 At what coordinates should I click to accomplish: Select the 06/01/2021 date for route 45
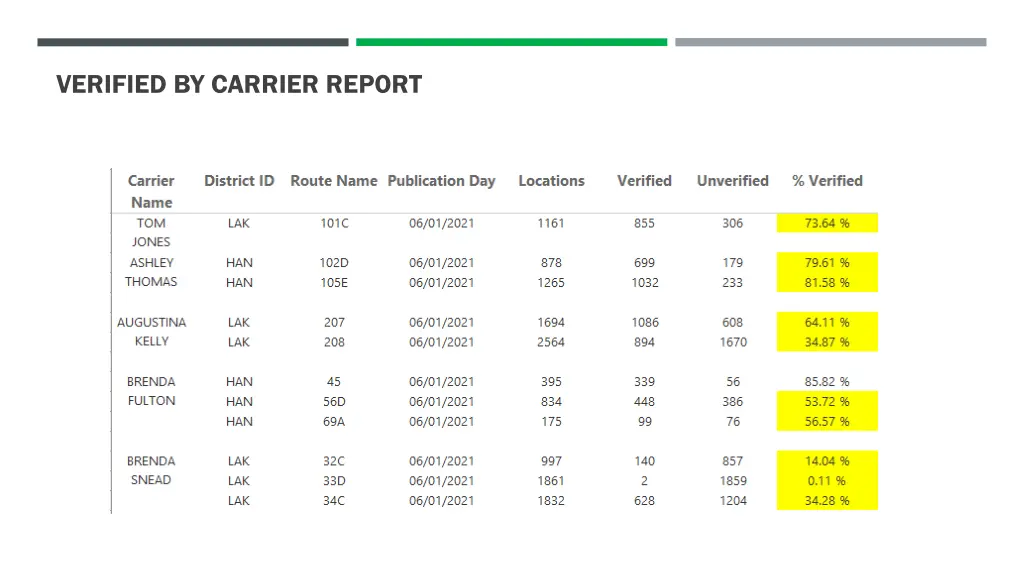(x=441, y=381)
